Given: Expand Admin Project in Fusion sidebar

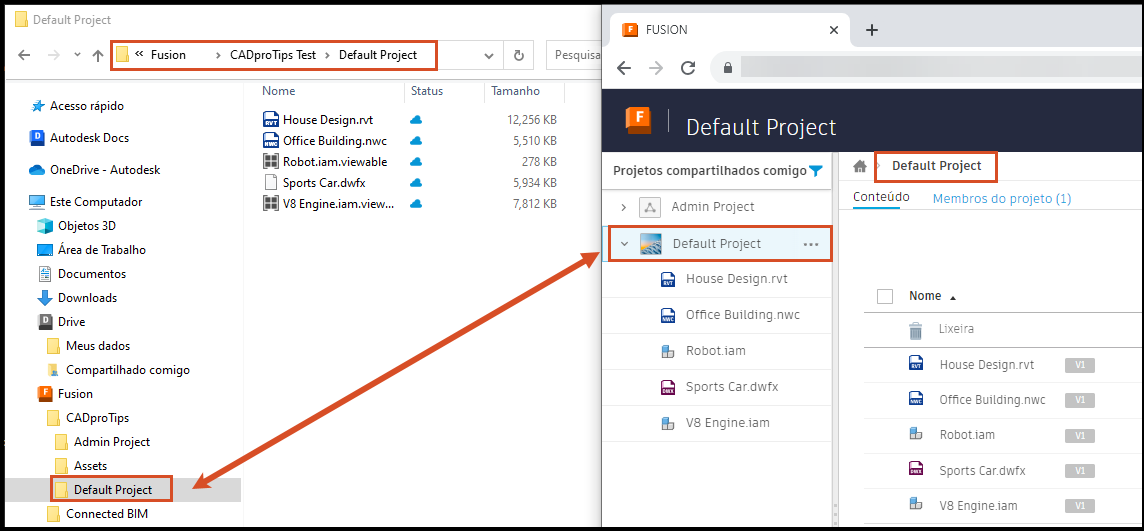Looking at the screenshot, I should [x=623, y=207].
